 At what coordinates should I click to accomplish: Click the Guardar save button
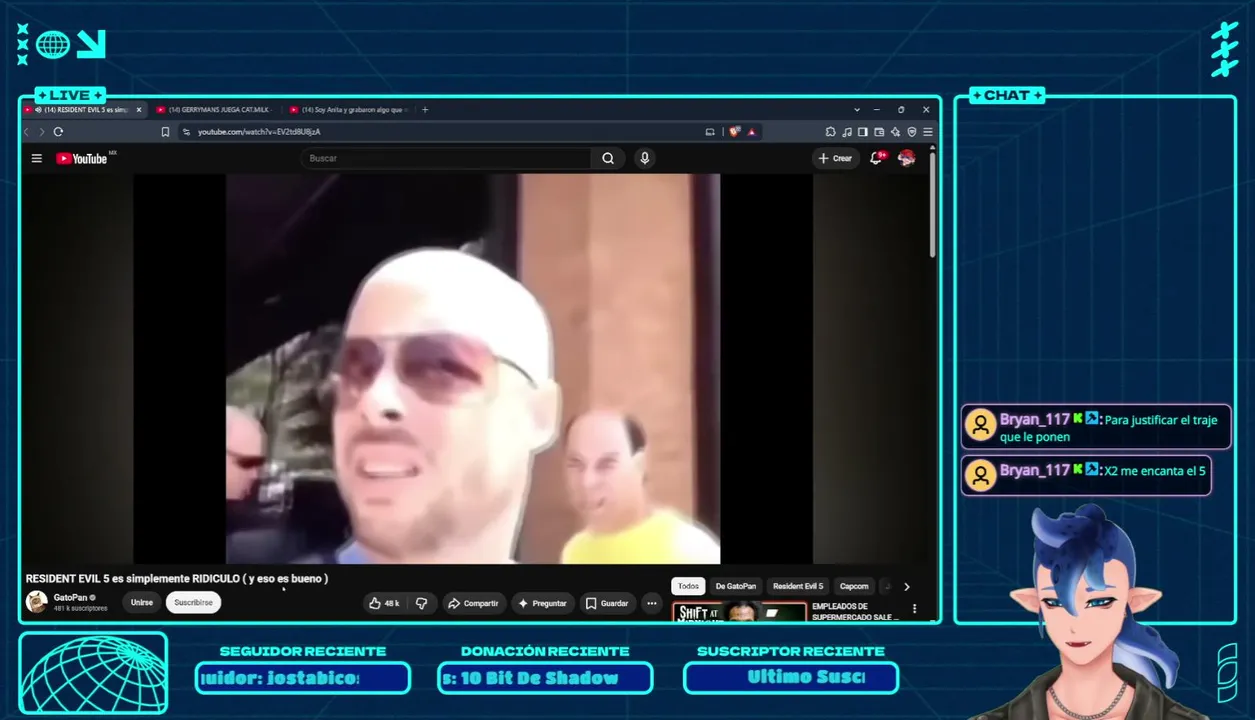(607, 603)
